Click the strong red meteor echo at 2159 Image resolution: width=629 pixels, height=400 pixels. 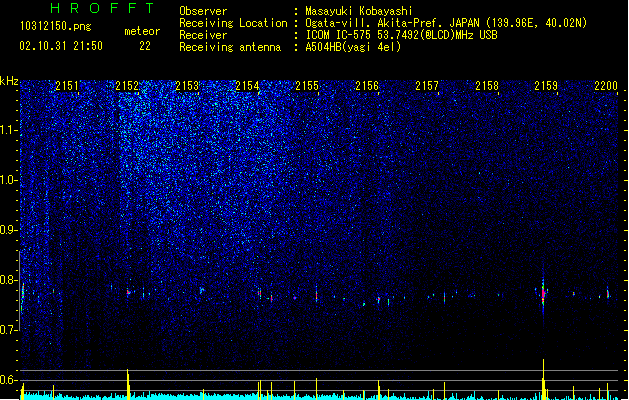coord(543,294)
